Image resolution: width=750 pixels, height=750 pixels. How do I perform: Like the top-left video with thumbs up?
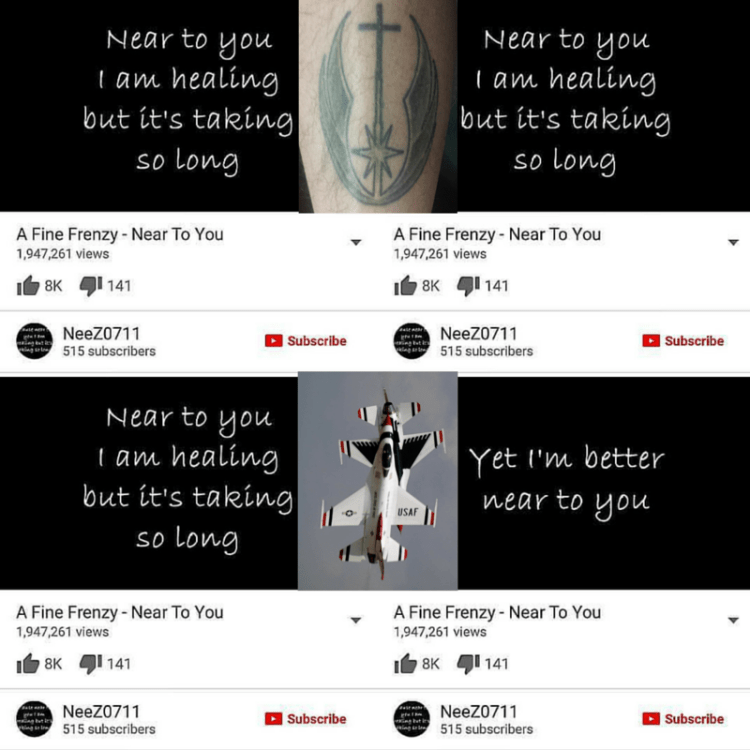pos(28,286)
